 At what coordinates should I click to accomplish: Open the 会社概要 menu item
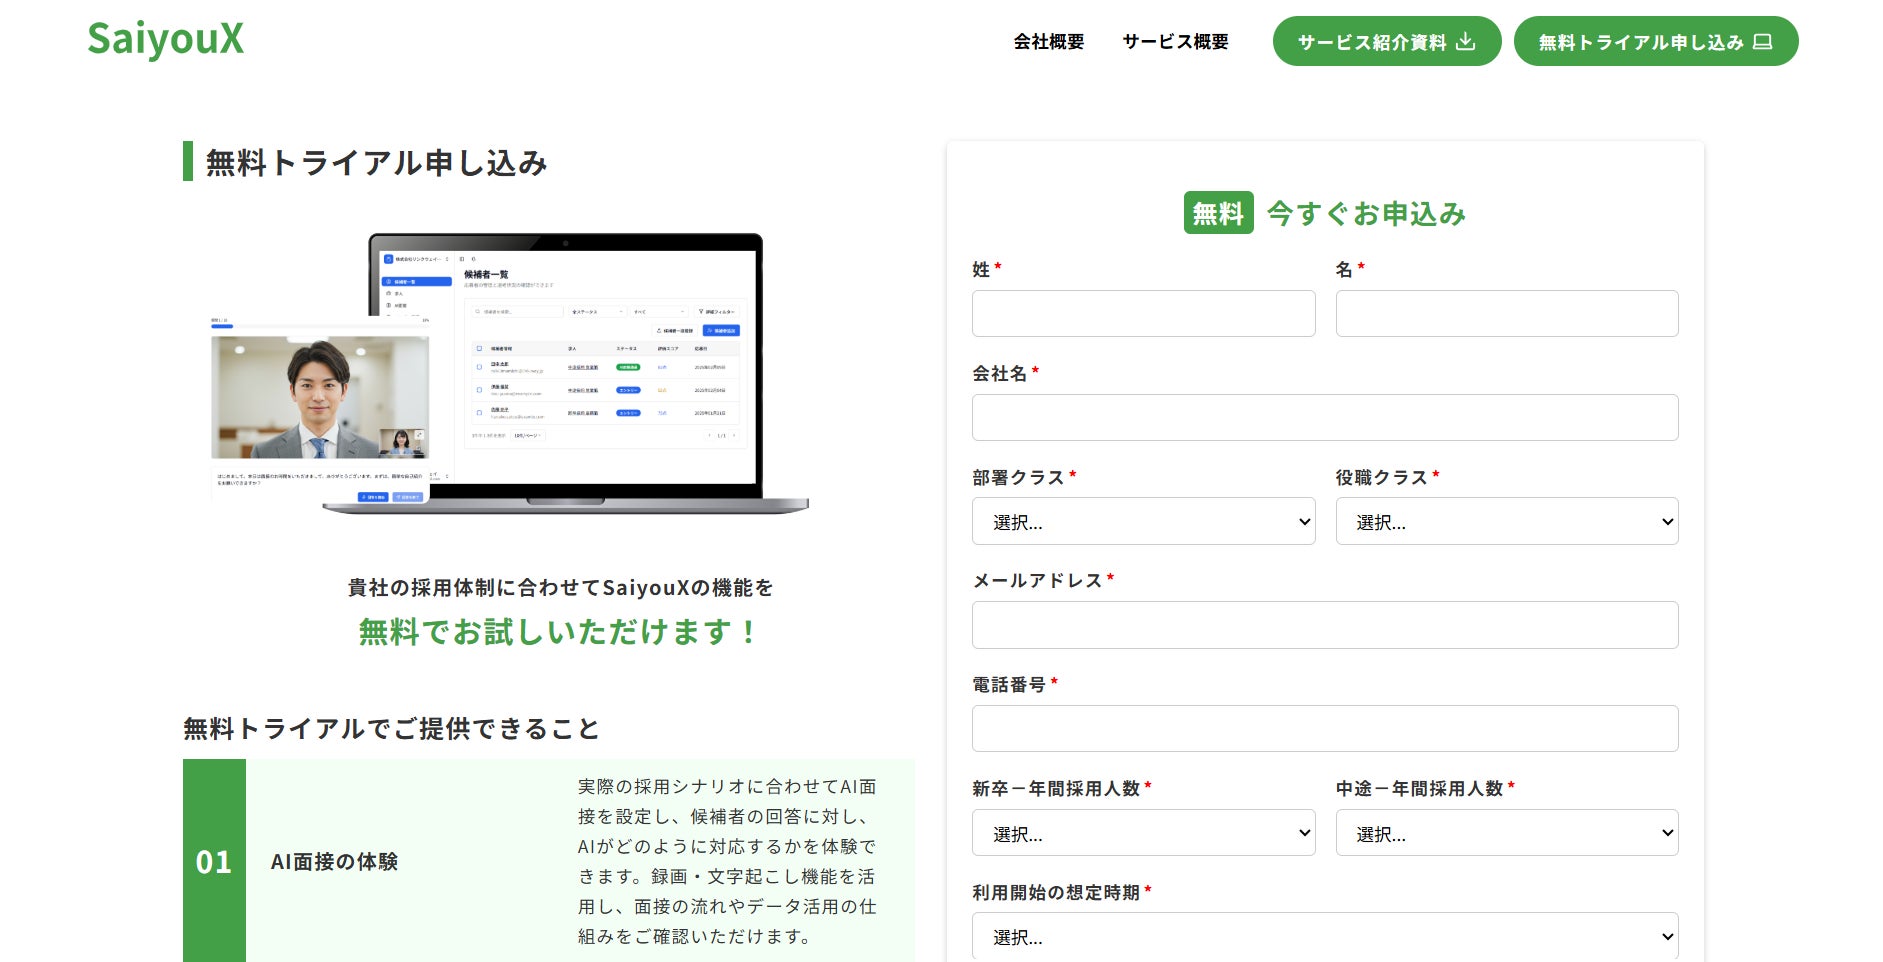(1049, 42)
